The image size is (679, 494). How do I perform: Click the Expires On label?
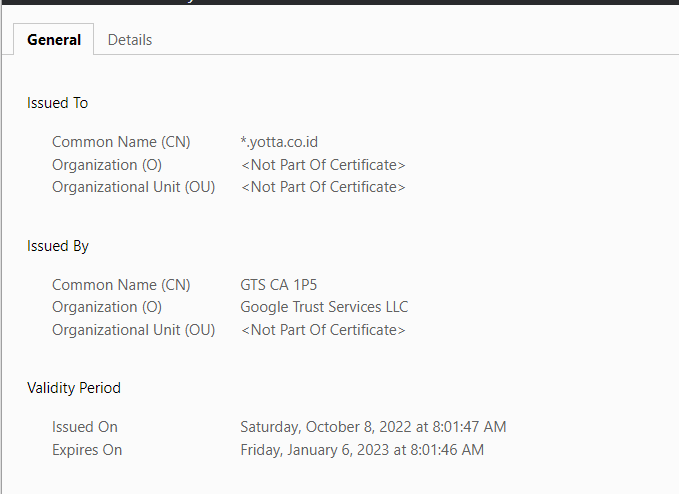tap(87, 450)
